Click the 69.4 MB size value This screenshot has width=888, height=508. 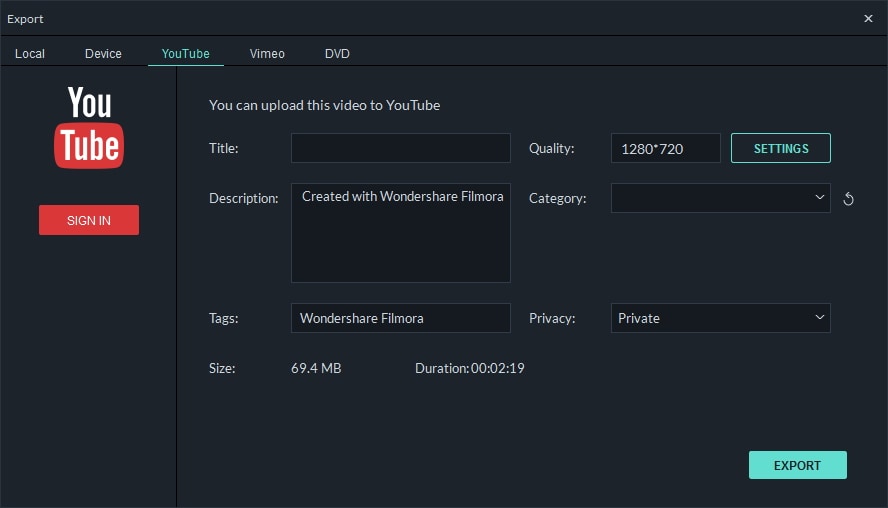click(316, 368)
